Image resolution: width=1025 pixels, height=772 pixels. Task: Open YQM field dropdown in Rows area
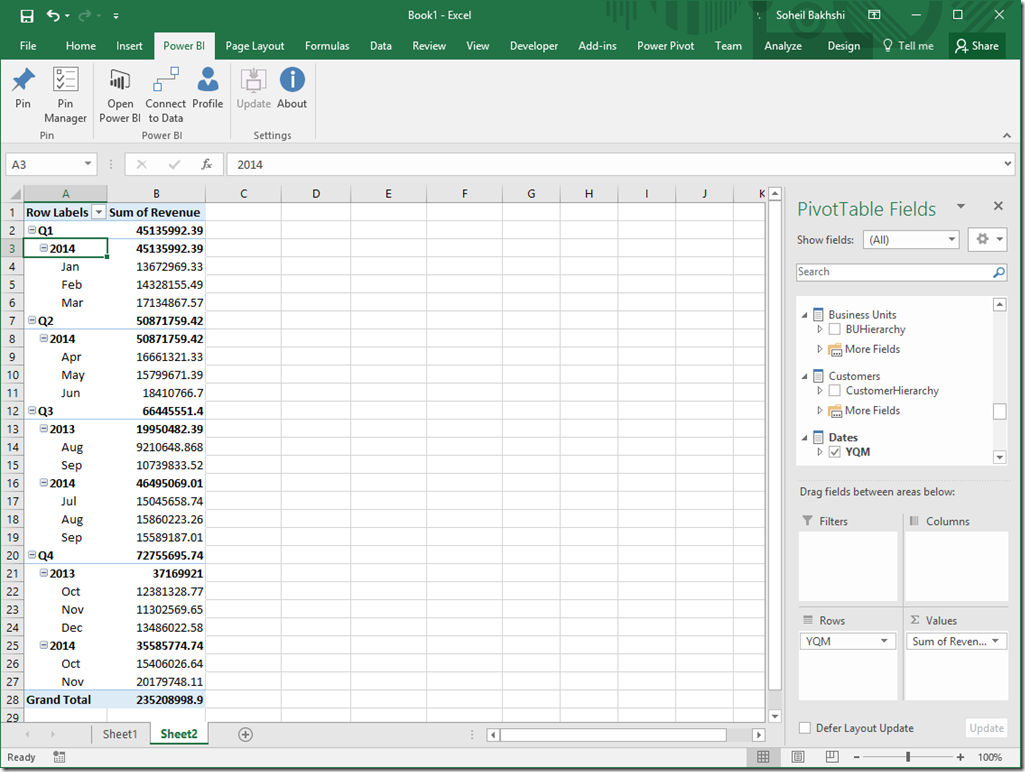tap(884, 641)
